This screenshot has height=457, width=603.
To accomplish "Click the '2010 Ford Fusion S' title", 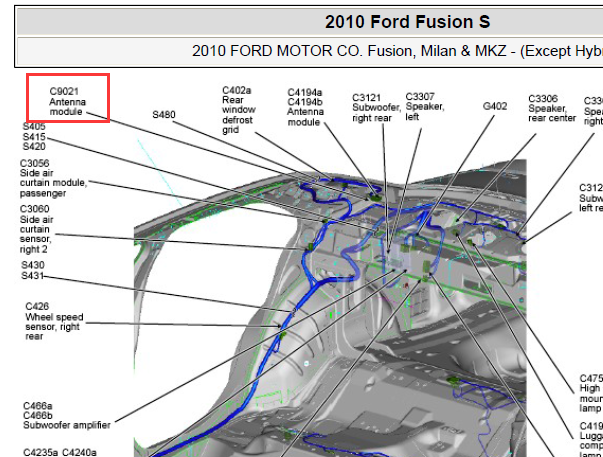I will pos(407,22).
